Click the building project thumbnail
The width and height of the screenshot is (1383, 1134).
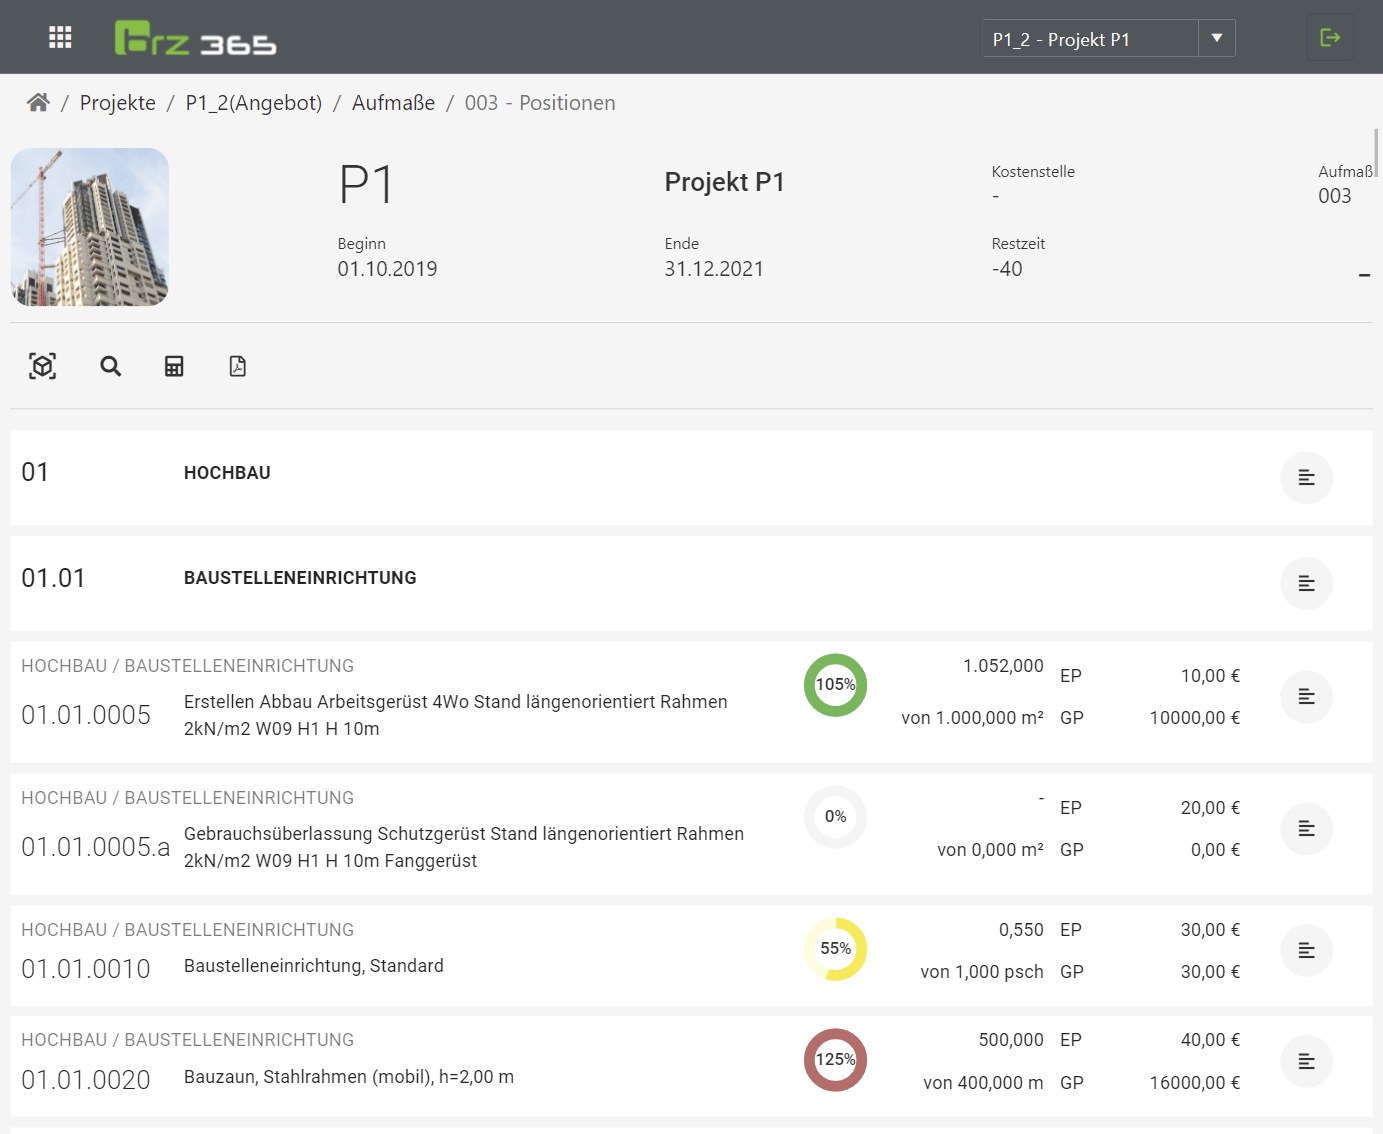90,227
